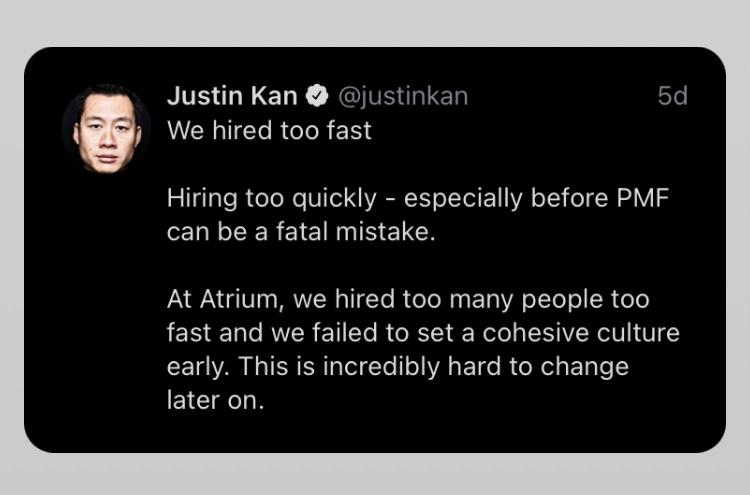The image size is (750, 495).
Task: Select the "We hired too fast" line
Action: pyautogui.click(x=269, y=131)
